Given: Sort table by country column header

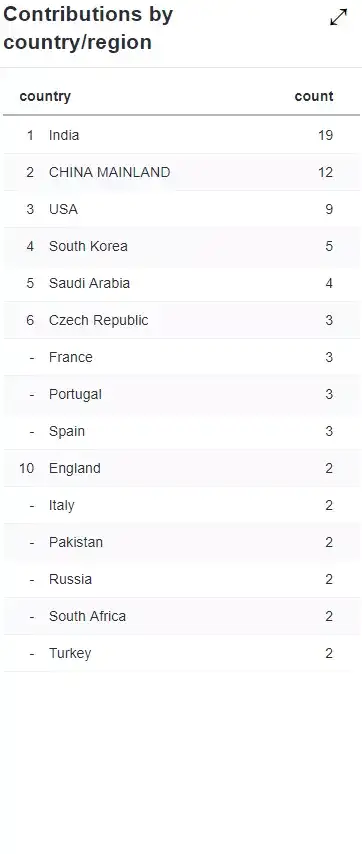Looking at the screenshot, I should point(45,96).
